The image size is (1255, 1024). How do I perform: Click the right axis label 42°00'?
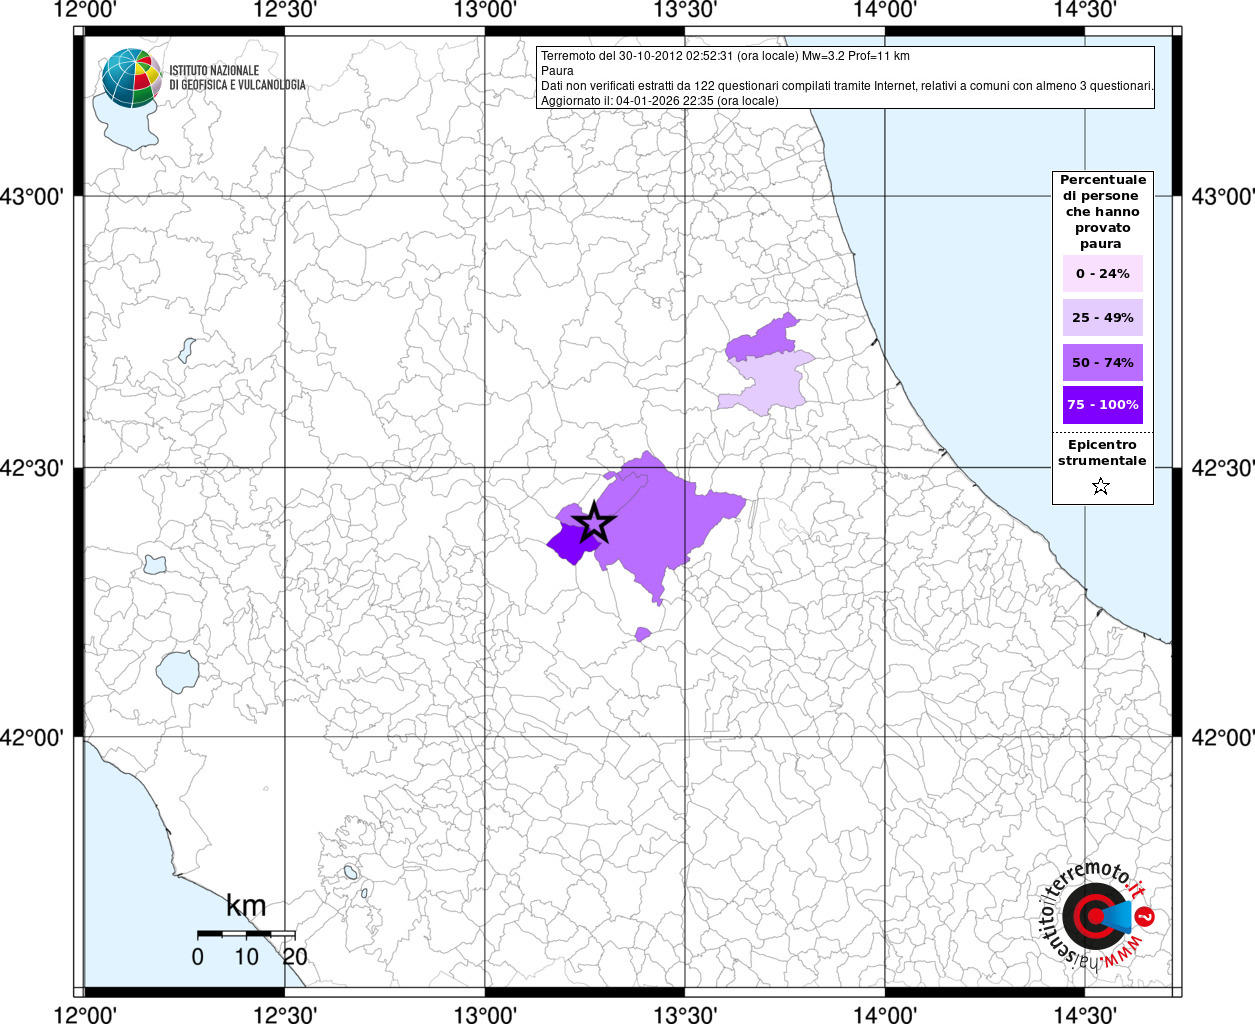(1222, 738)
